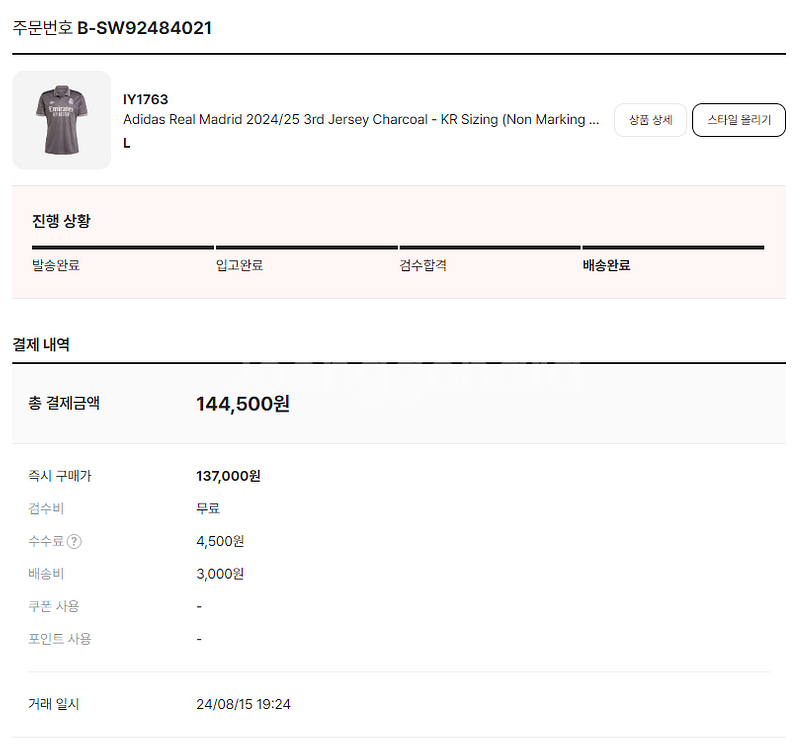Click the 배송비 3,000원 value
The height and width of the screenshot is (750, 805).
pos(220,574)
